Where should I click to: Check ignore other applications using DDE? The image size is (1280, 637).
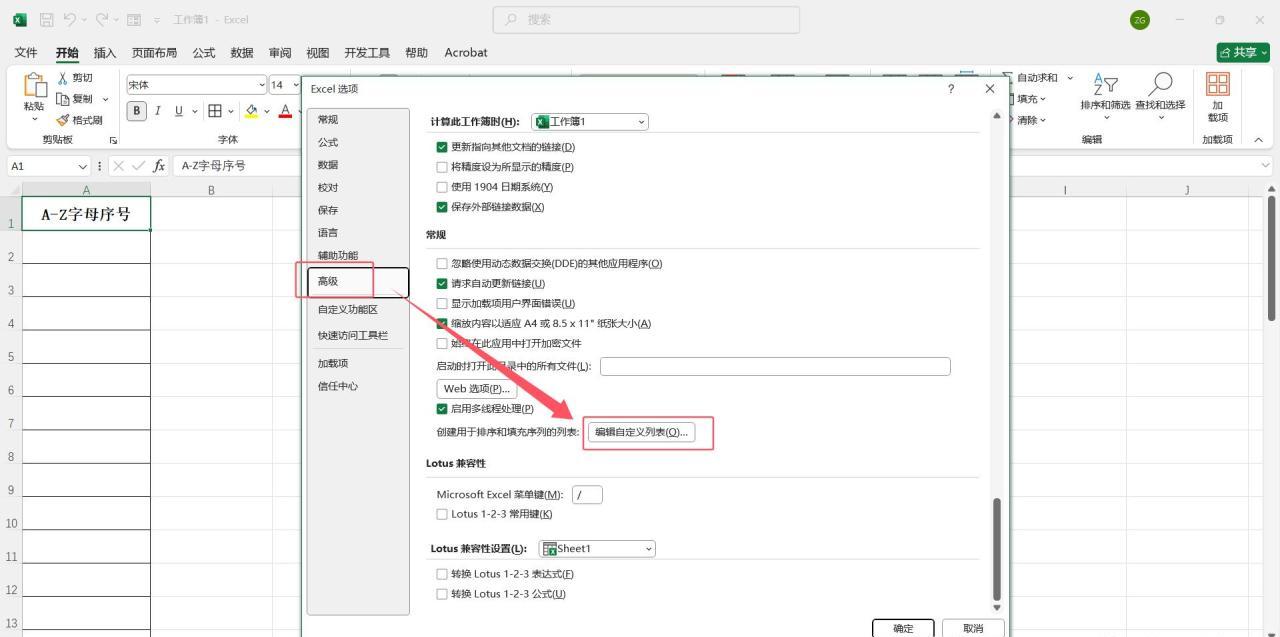coord(442,264)
